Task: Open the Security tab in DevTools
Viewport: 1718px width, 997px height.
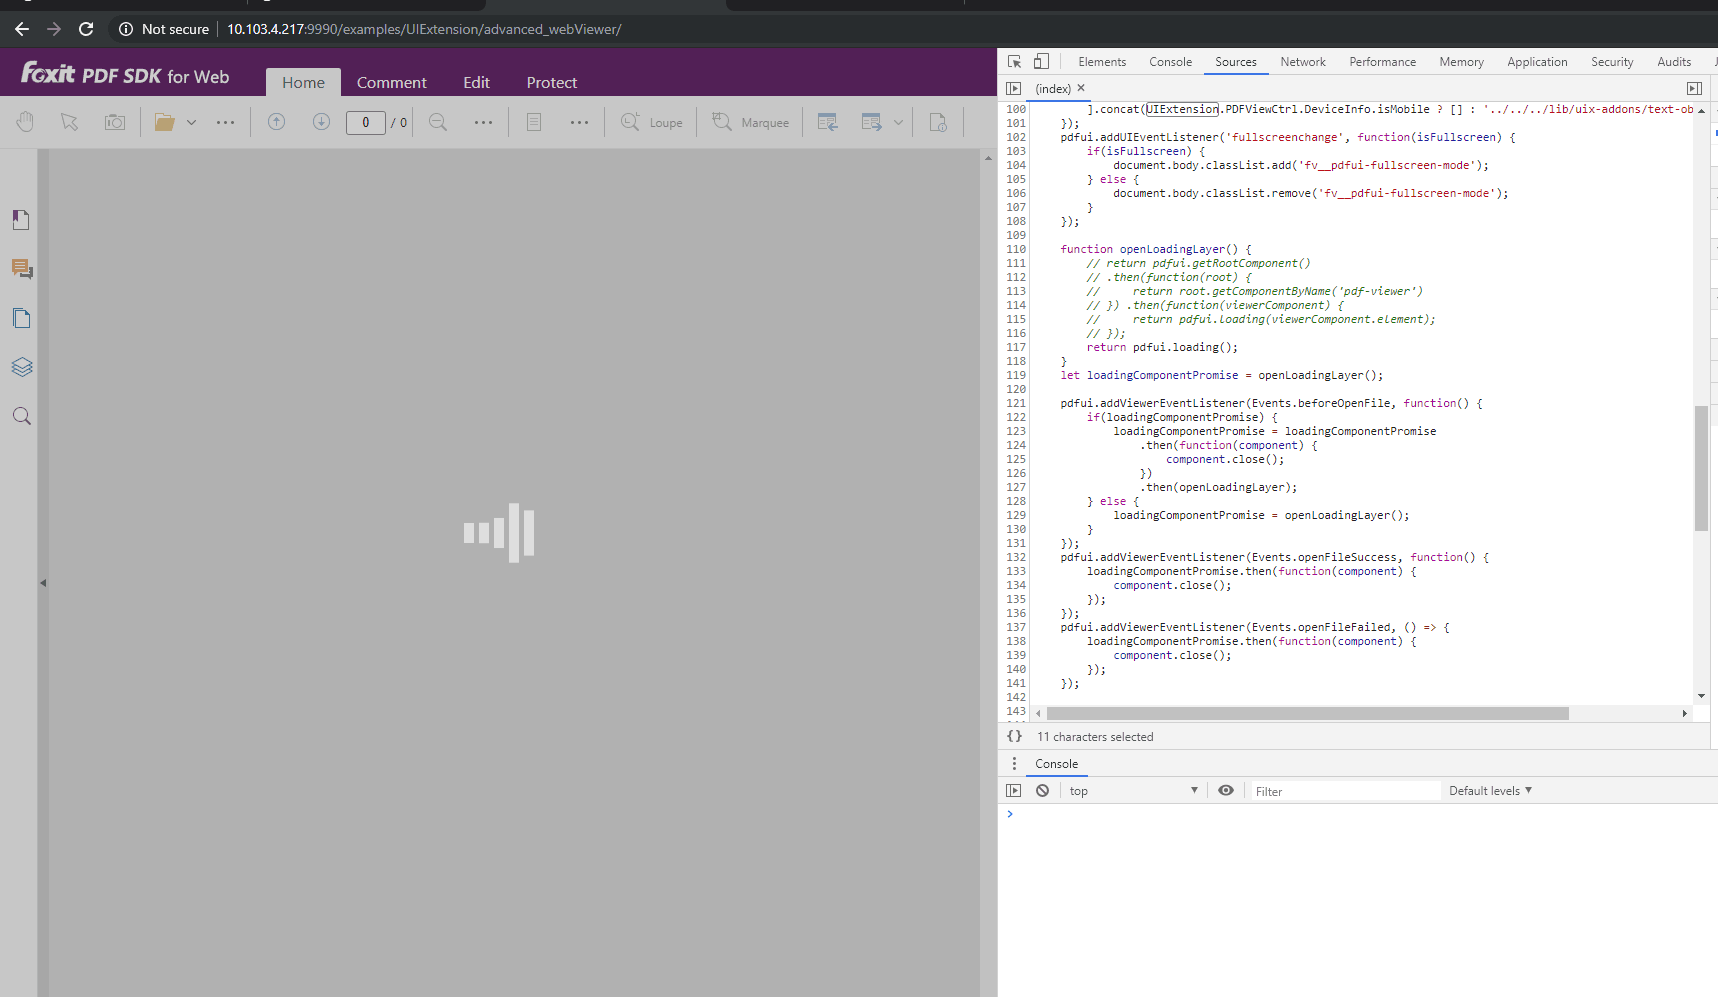Action: point(1612,62)
